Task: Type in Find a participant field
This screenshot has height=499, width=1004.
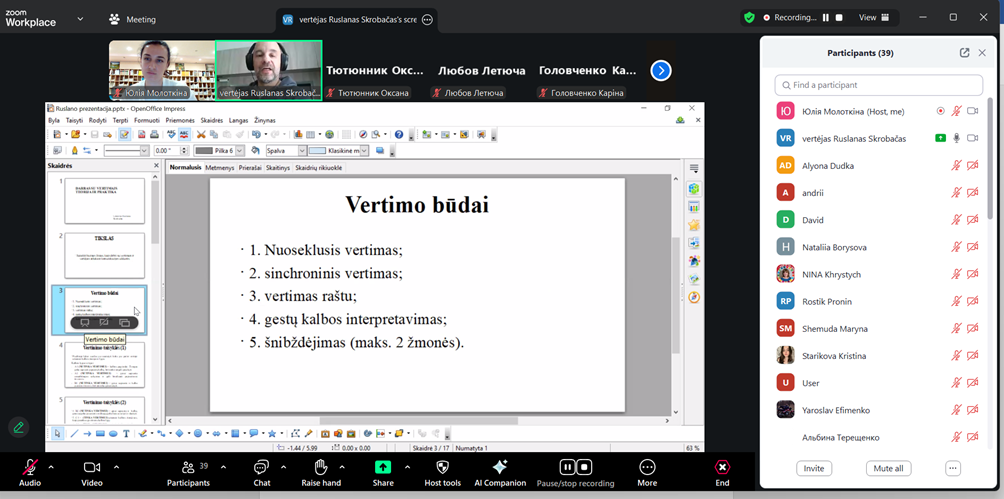Action: tap(878, 85)
